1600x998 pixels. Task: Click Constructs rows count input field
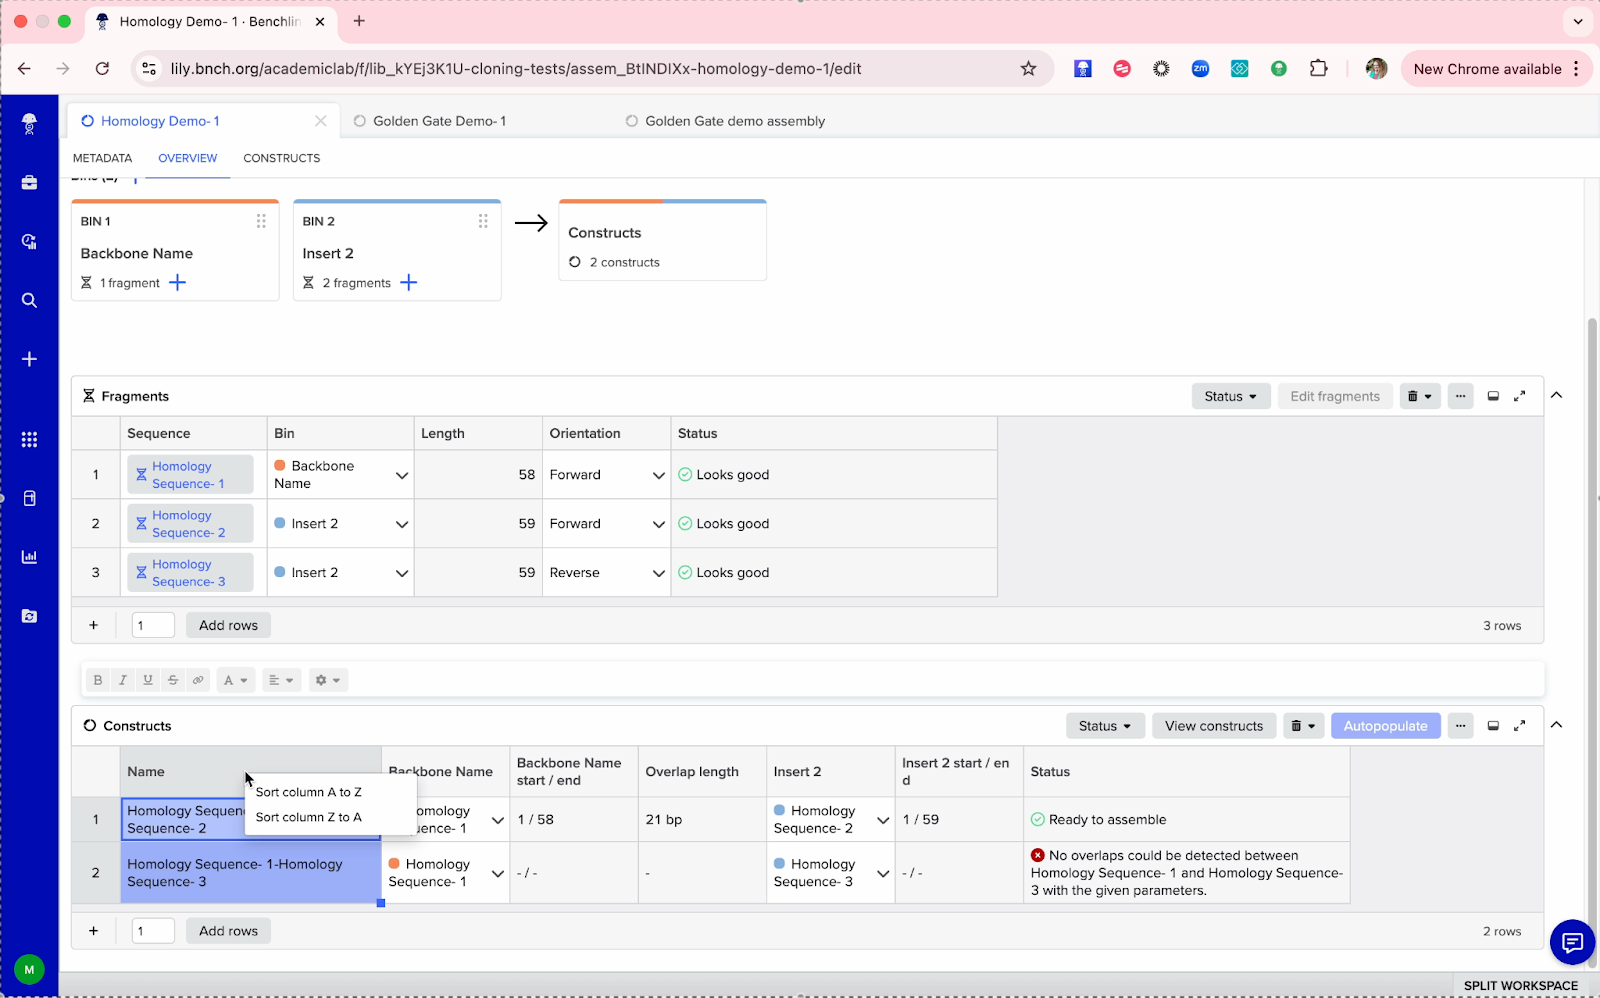153,931
